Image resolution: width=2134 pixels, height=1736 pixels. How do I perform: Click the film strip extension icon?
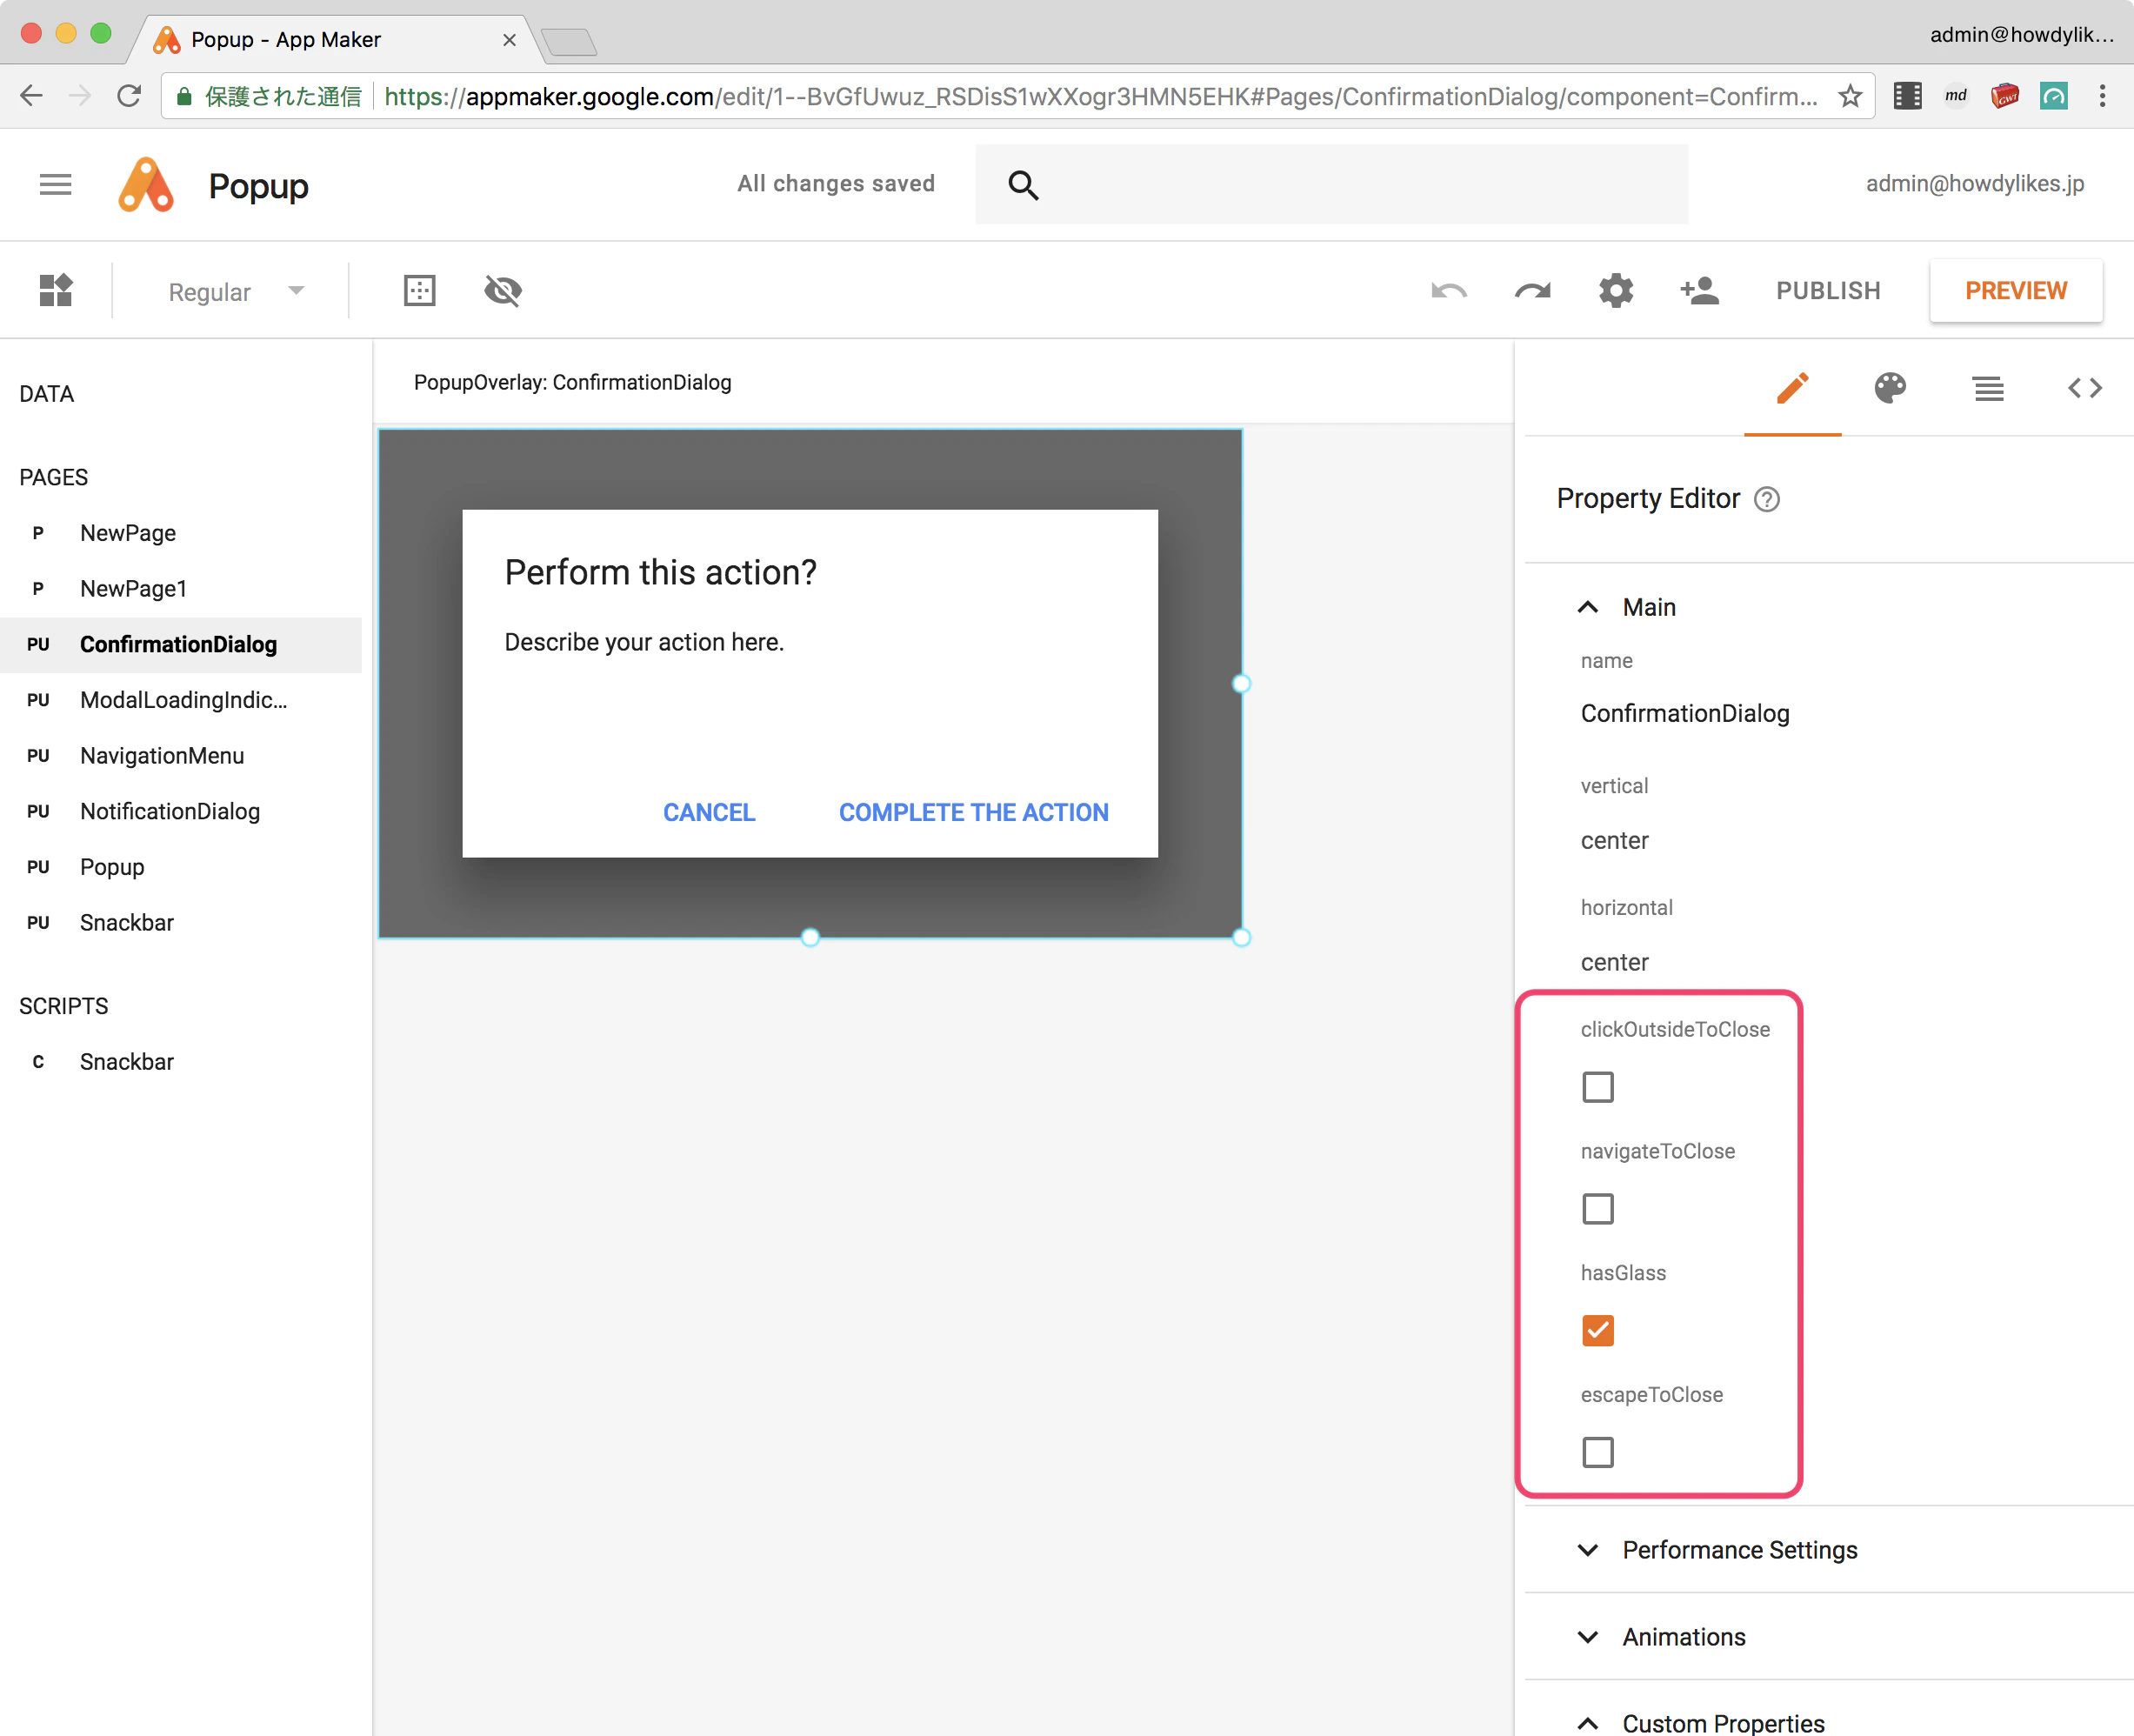click(1907, 96)
